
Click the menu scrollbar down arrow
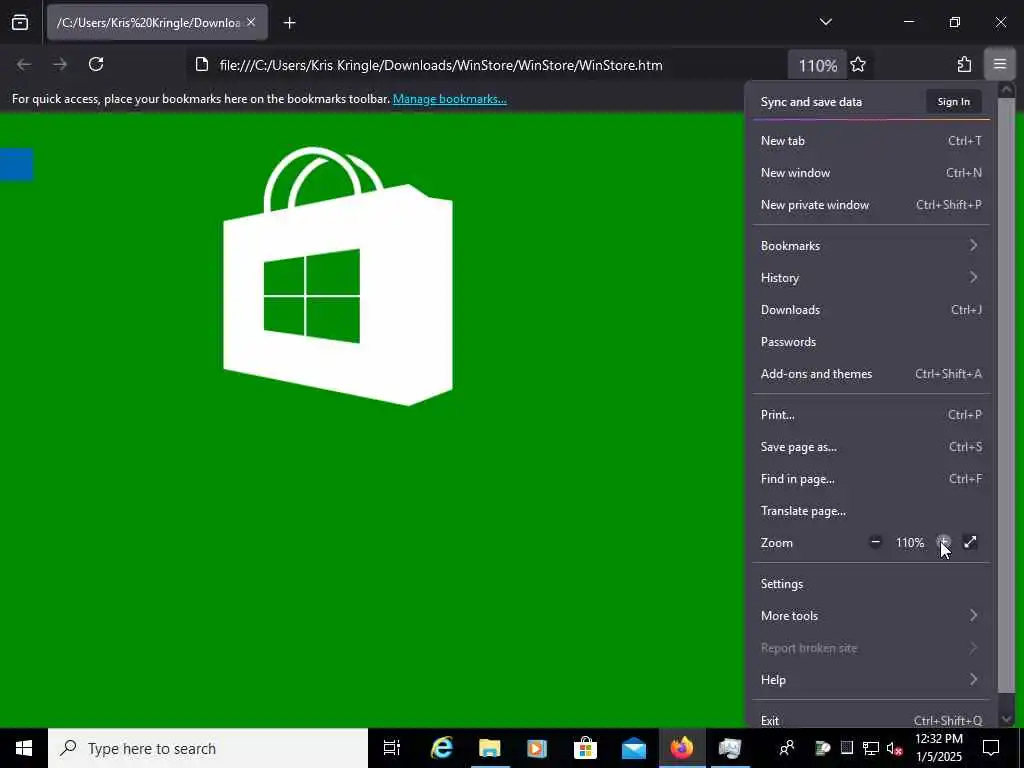pos(1006,719)
